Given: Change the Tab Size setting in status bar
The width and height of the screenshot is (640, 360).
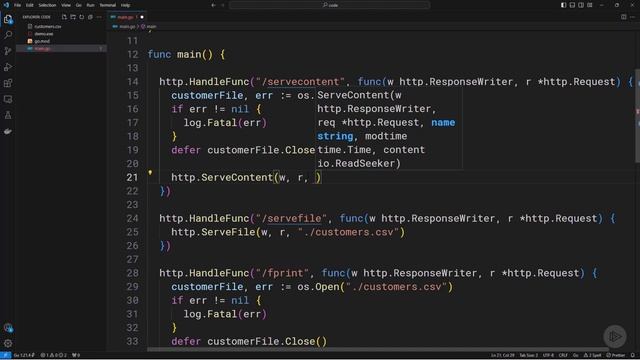Looking at the screenshot, I should [528, 356].
